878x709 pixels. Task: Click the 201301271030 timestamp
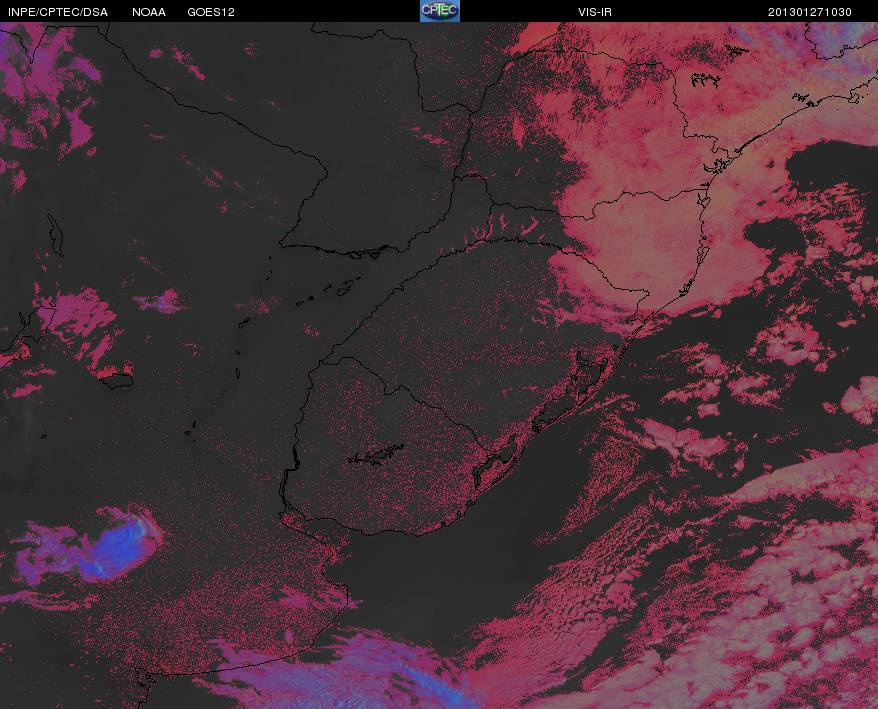(810, 12)
